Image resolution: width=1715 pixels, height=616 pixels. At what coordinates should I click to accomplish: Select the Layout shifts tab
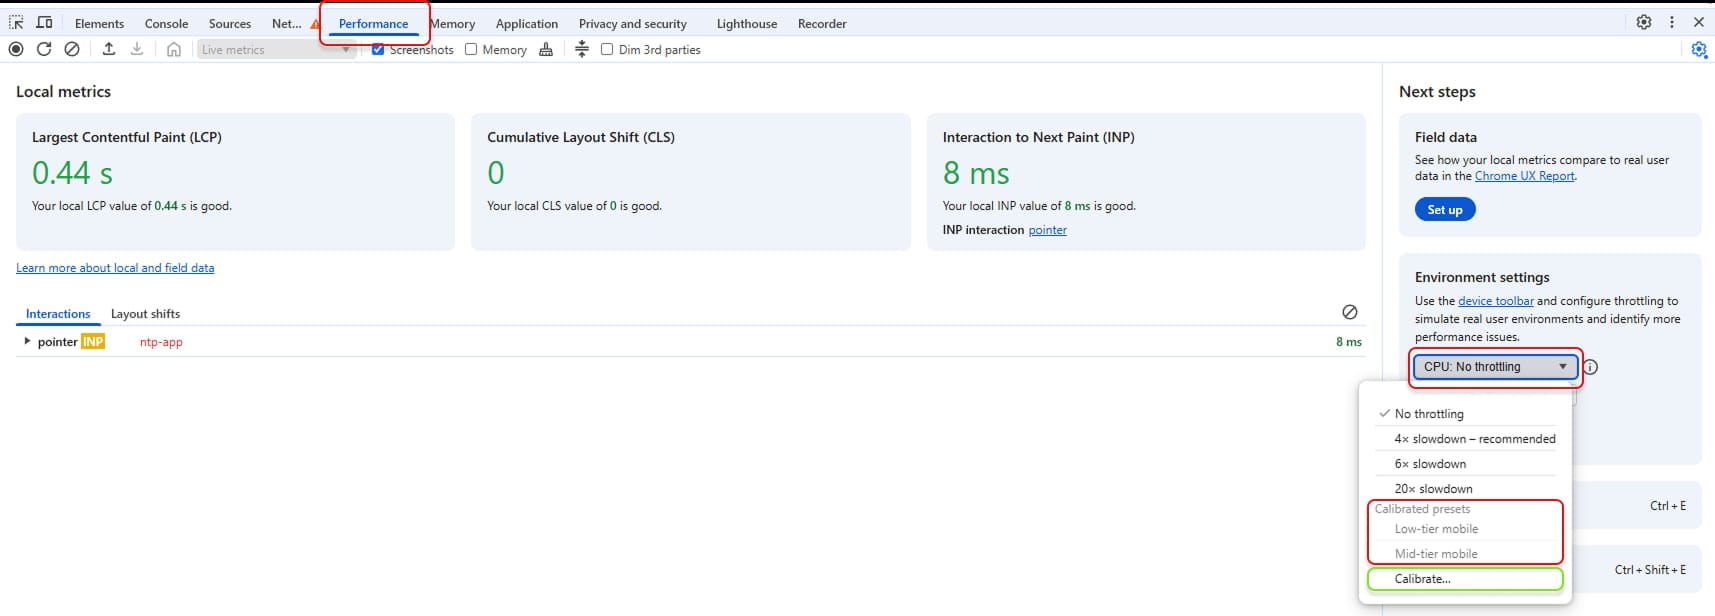pyautogui.click(x=145, y=314)
